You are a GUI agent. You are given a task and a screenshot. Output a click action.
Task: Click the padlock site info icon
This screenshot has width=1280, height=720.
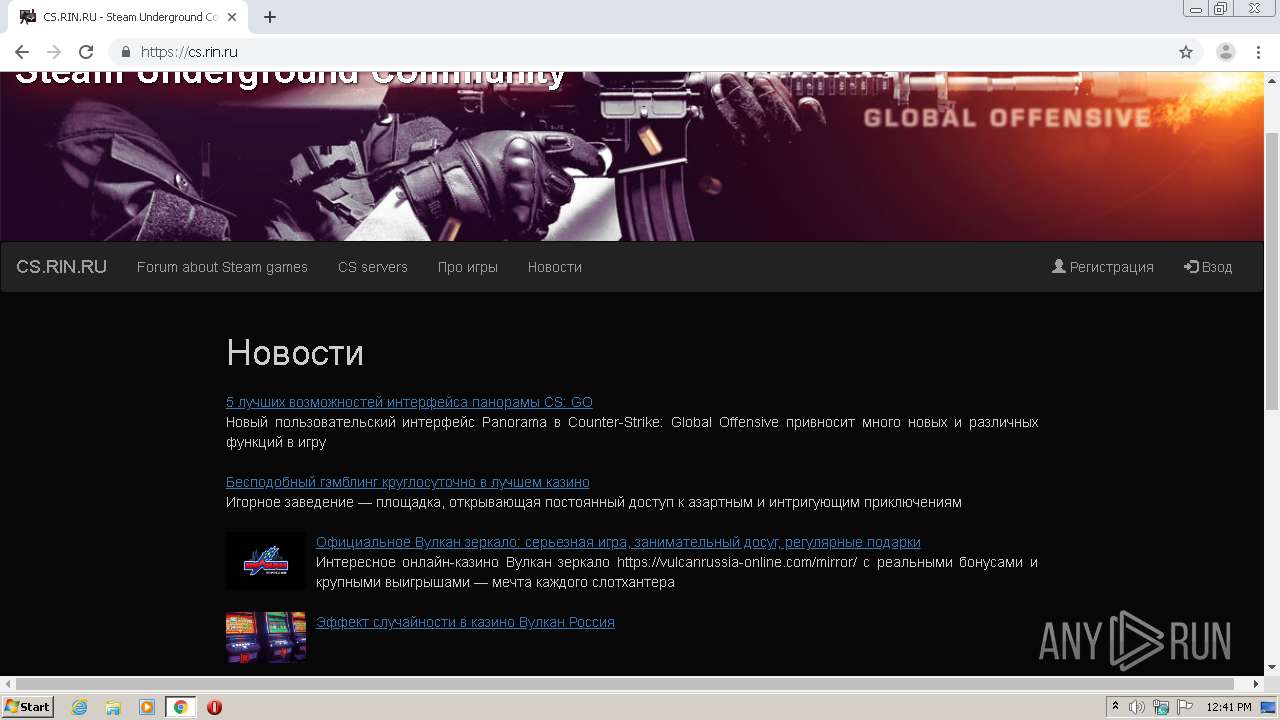pos(126,52)
